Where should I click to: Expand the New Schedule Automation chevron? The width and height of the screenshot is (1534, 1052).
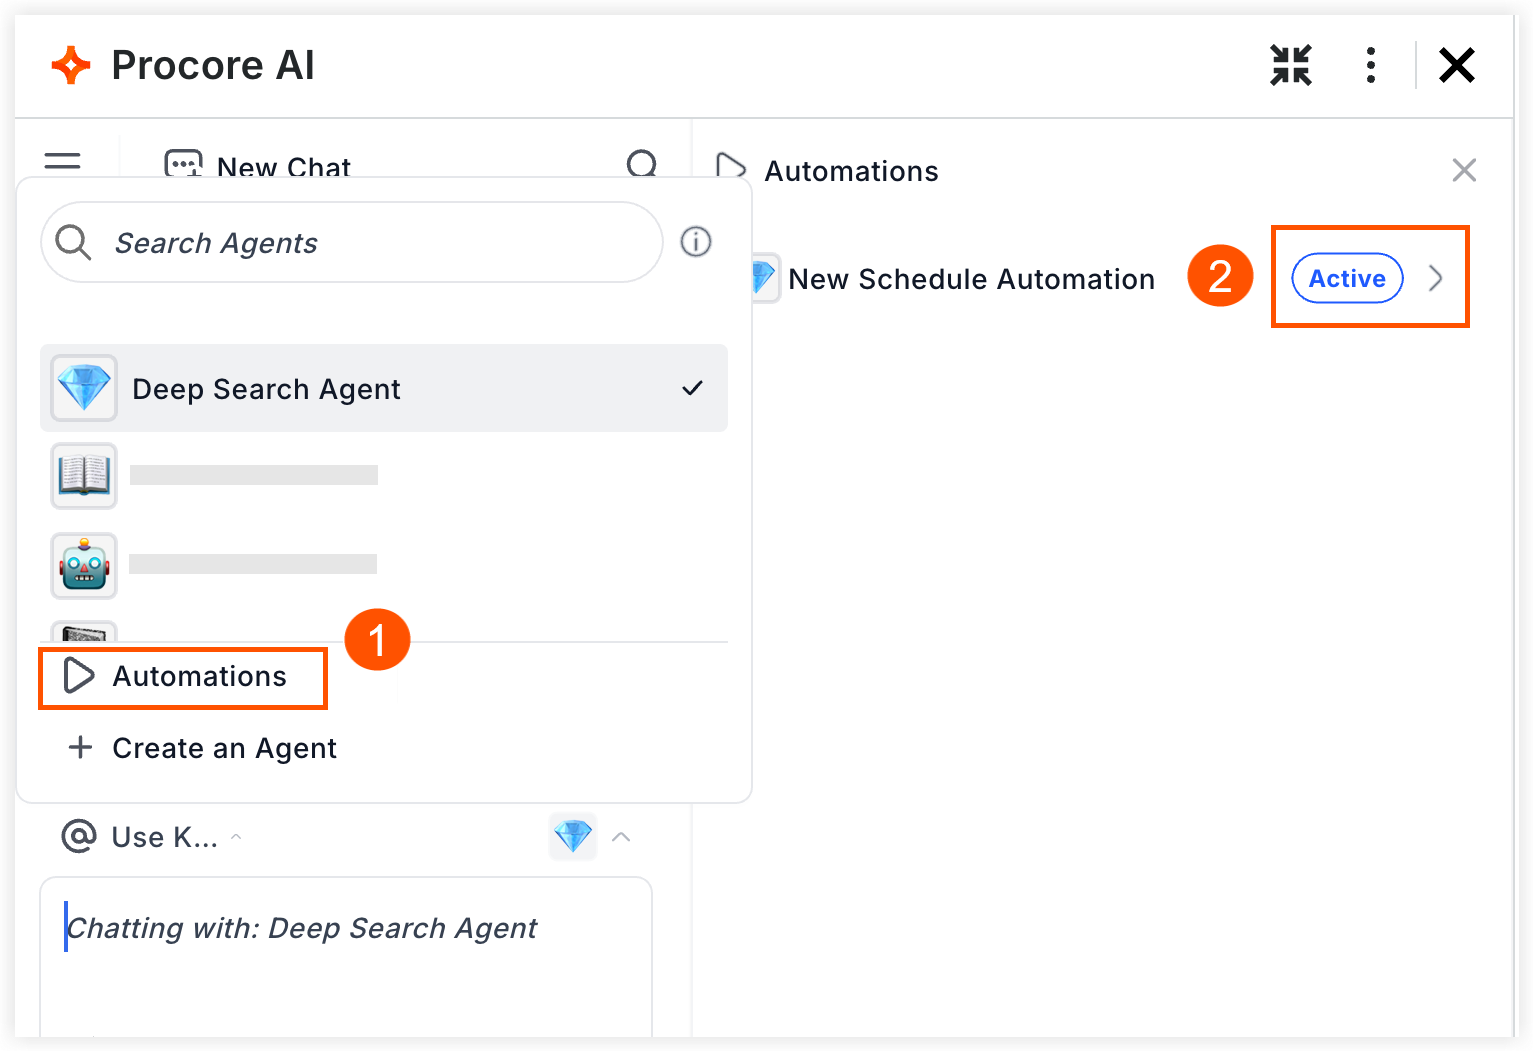point(1436,278)
